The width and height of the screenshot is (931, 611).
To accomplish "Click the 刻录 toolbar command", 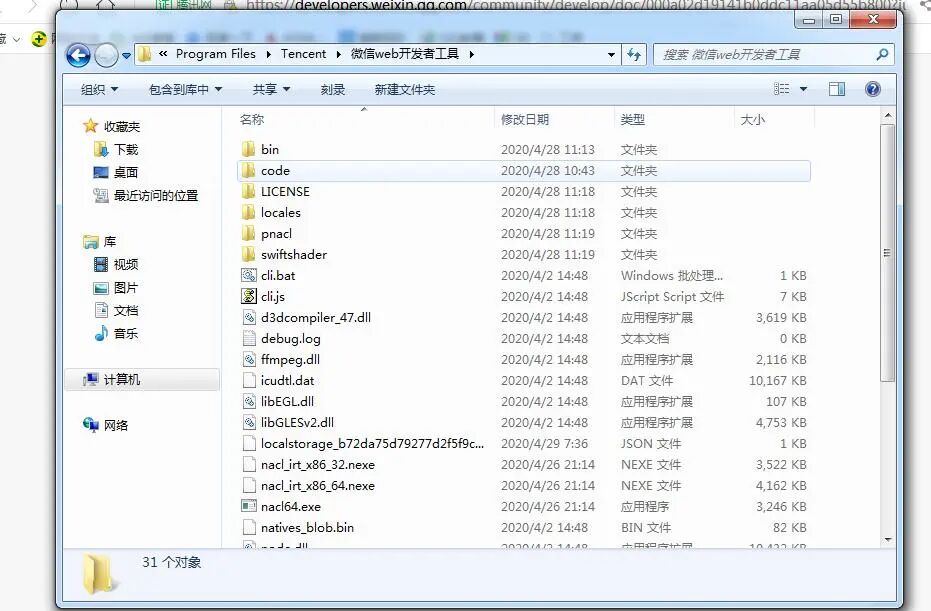I will (332, 90).
